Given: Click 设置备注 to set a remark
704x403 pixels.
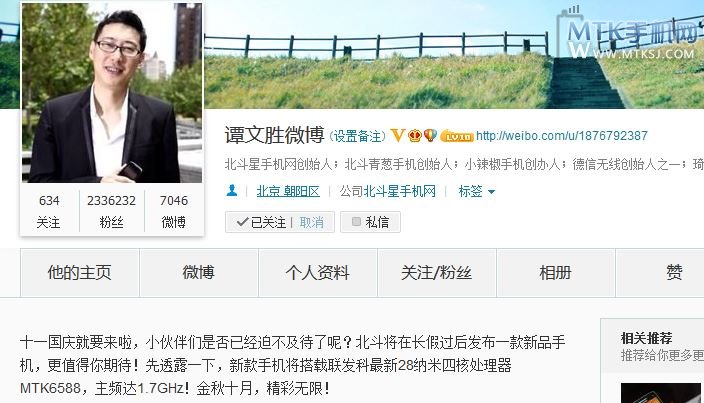Looking at the screenshot, I should [357, 136].
